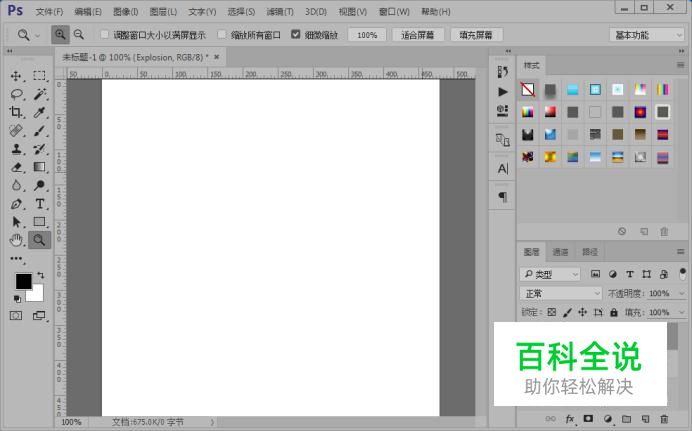Open the workspace dropdown 基本功能
Screen dimensions: 692x431
tap(647, 35)
